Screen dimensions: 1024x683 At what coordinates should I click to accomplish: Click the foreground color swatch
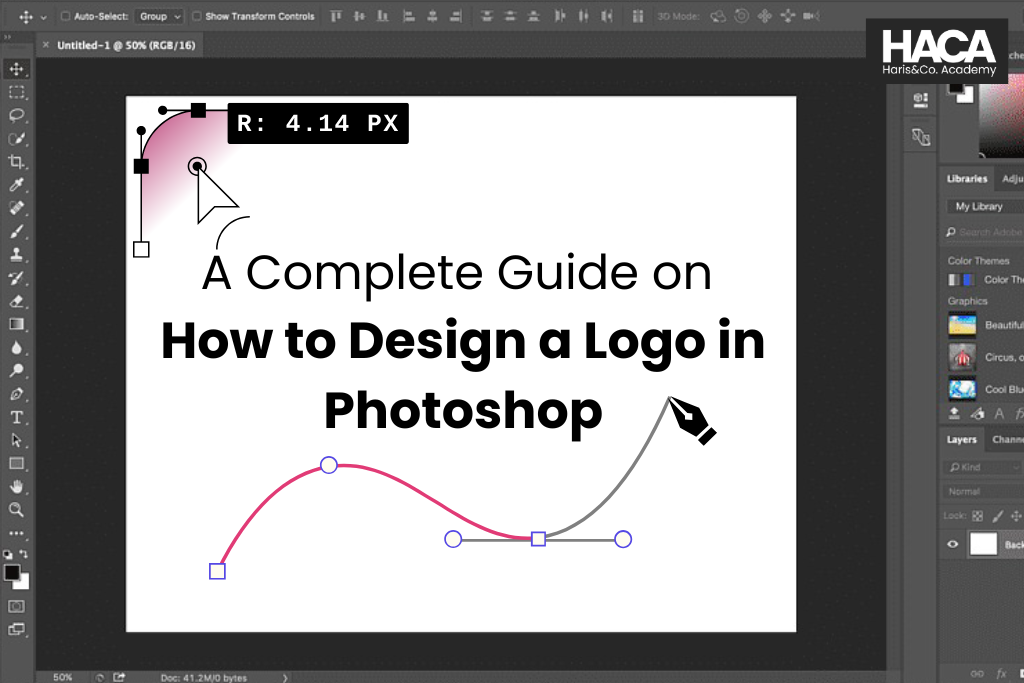tap(13, 573)
